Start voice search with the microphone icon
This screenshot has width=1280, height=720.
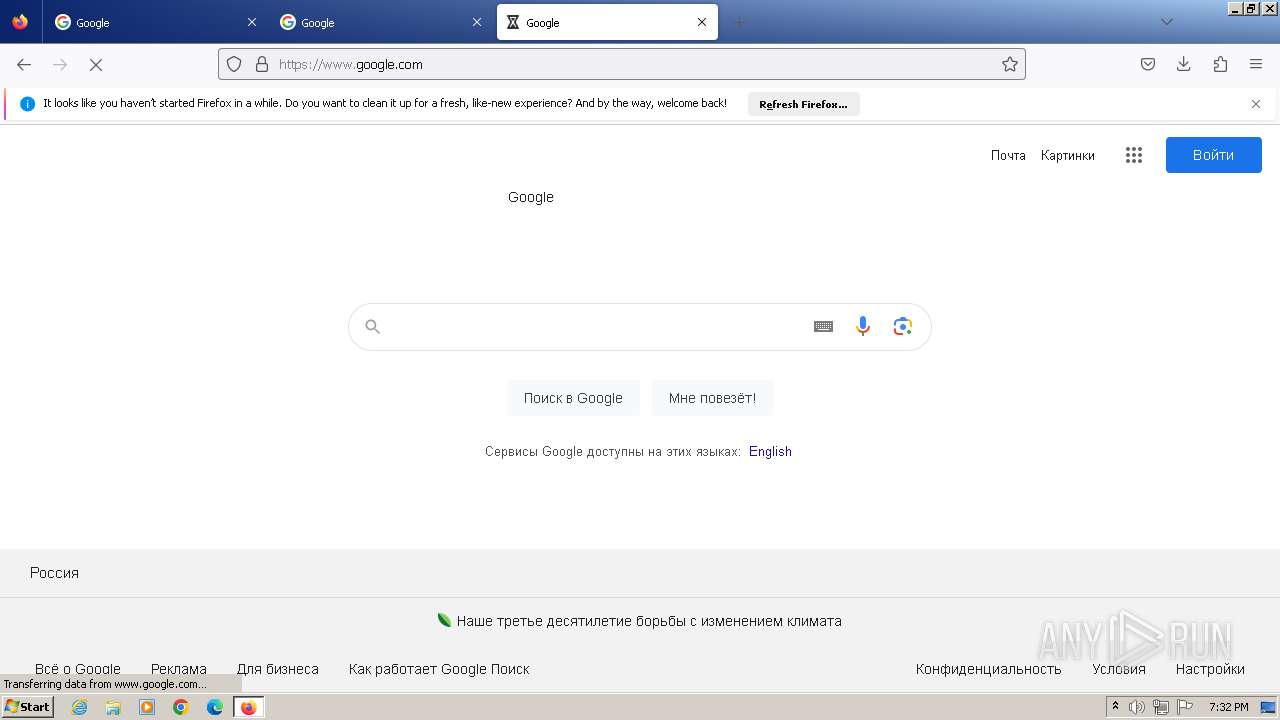[863, 326]
